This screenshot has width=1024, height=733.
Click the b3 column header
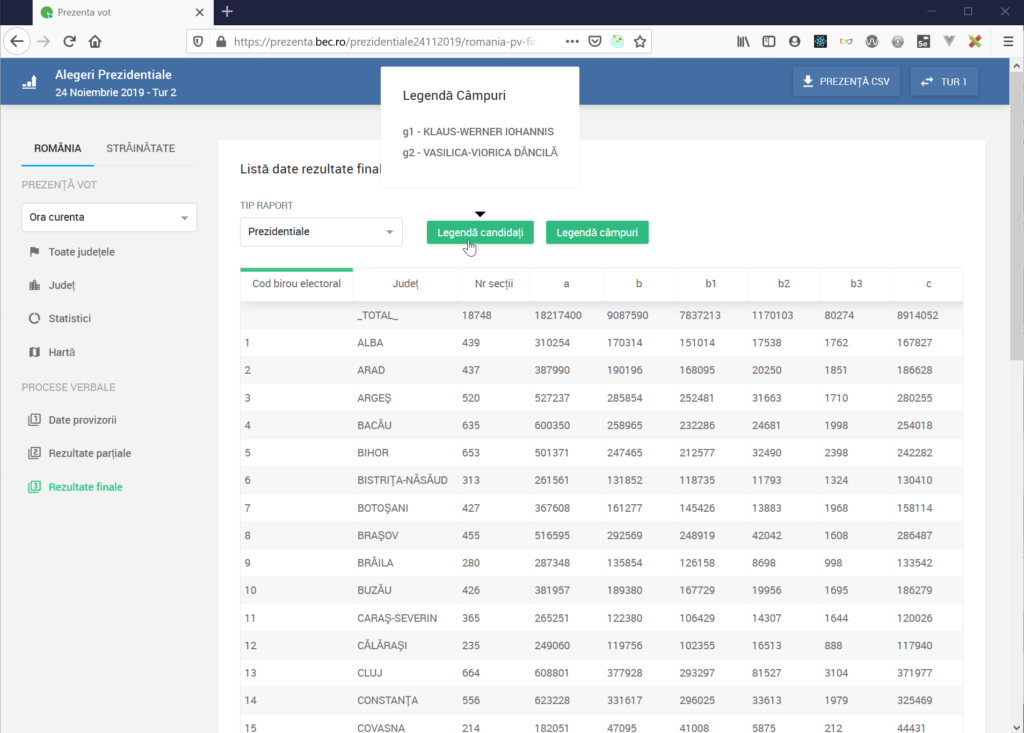pos(856,284)
